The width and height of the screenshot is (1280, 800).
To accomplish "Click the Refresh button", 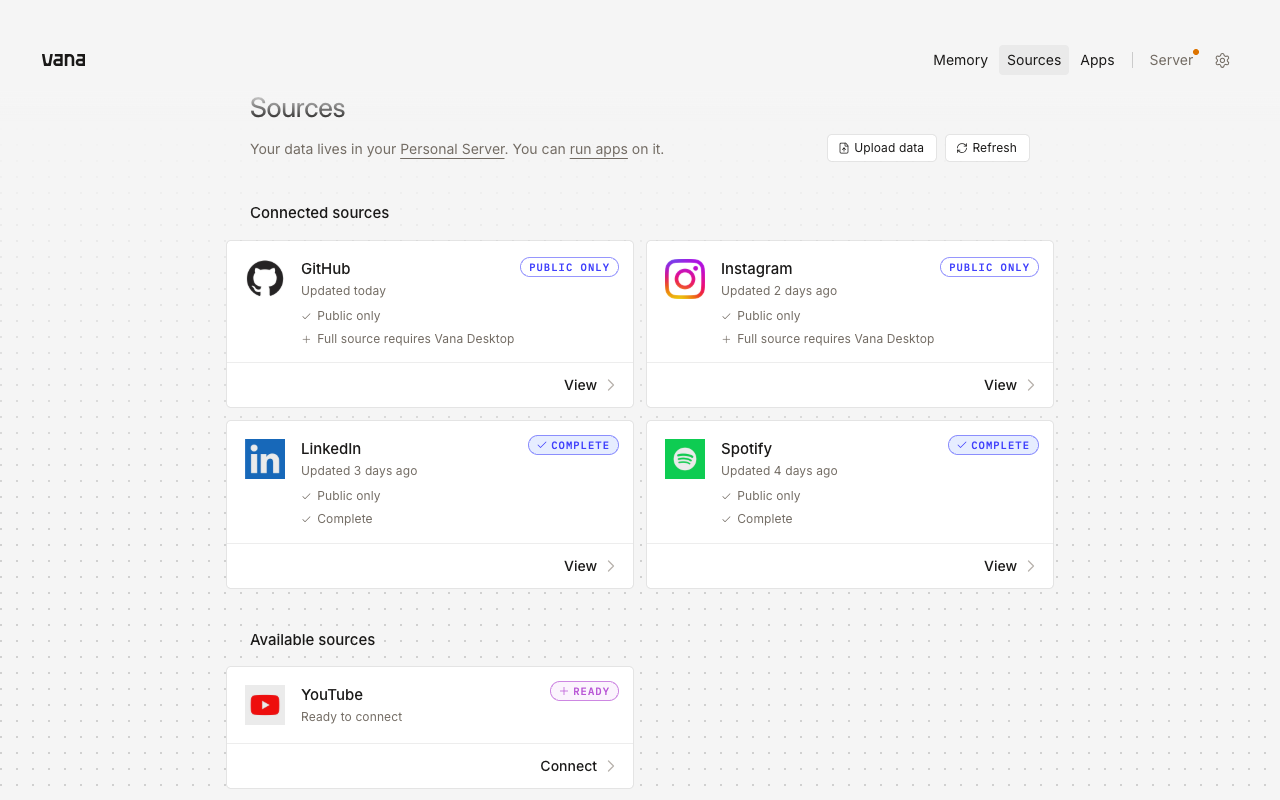I will [987, 148].
